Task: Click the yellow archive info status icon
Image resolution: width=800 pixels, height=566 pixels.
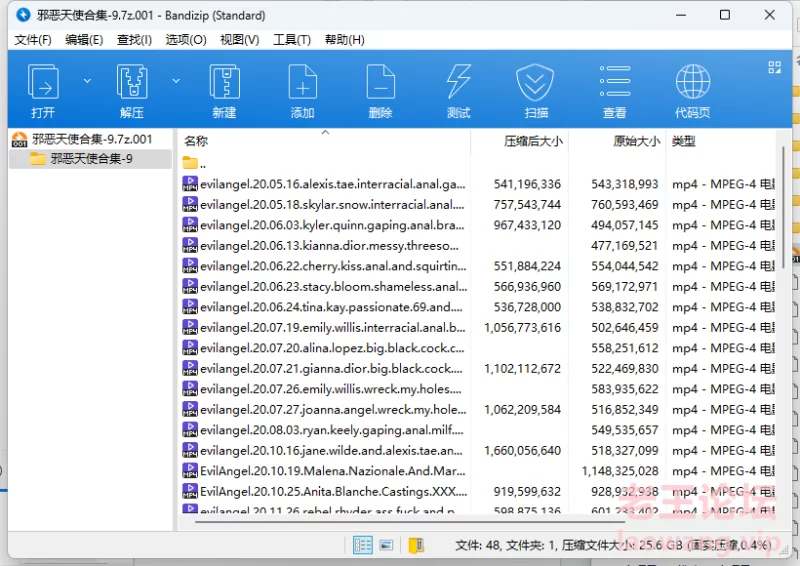Action: [416, 545]
